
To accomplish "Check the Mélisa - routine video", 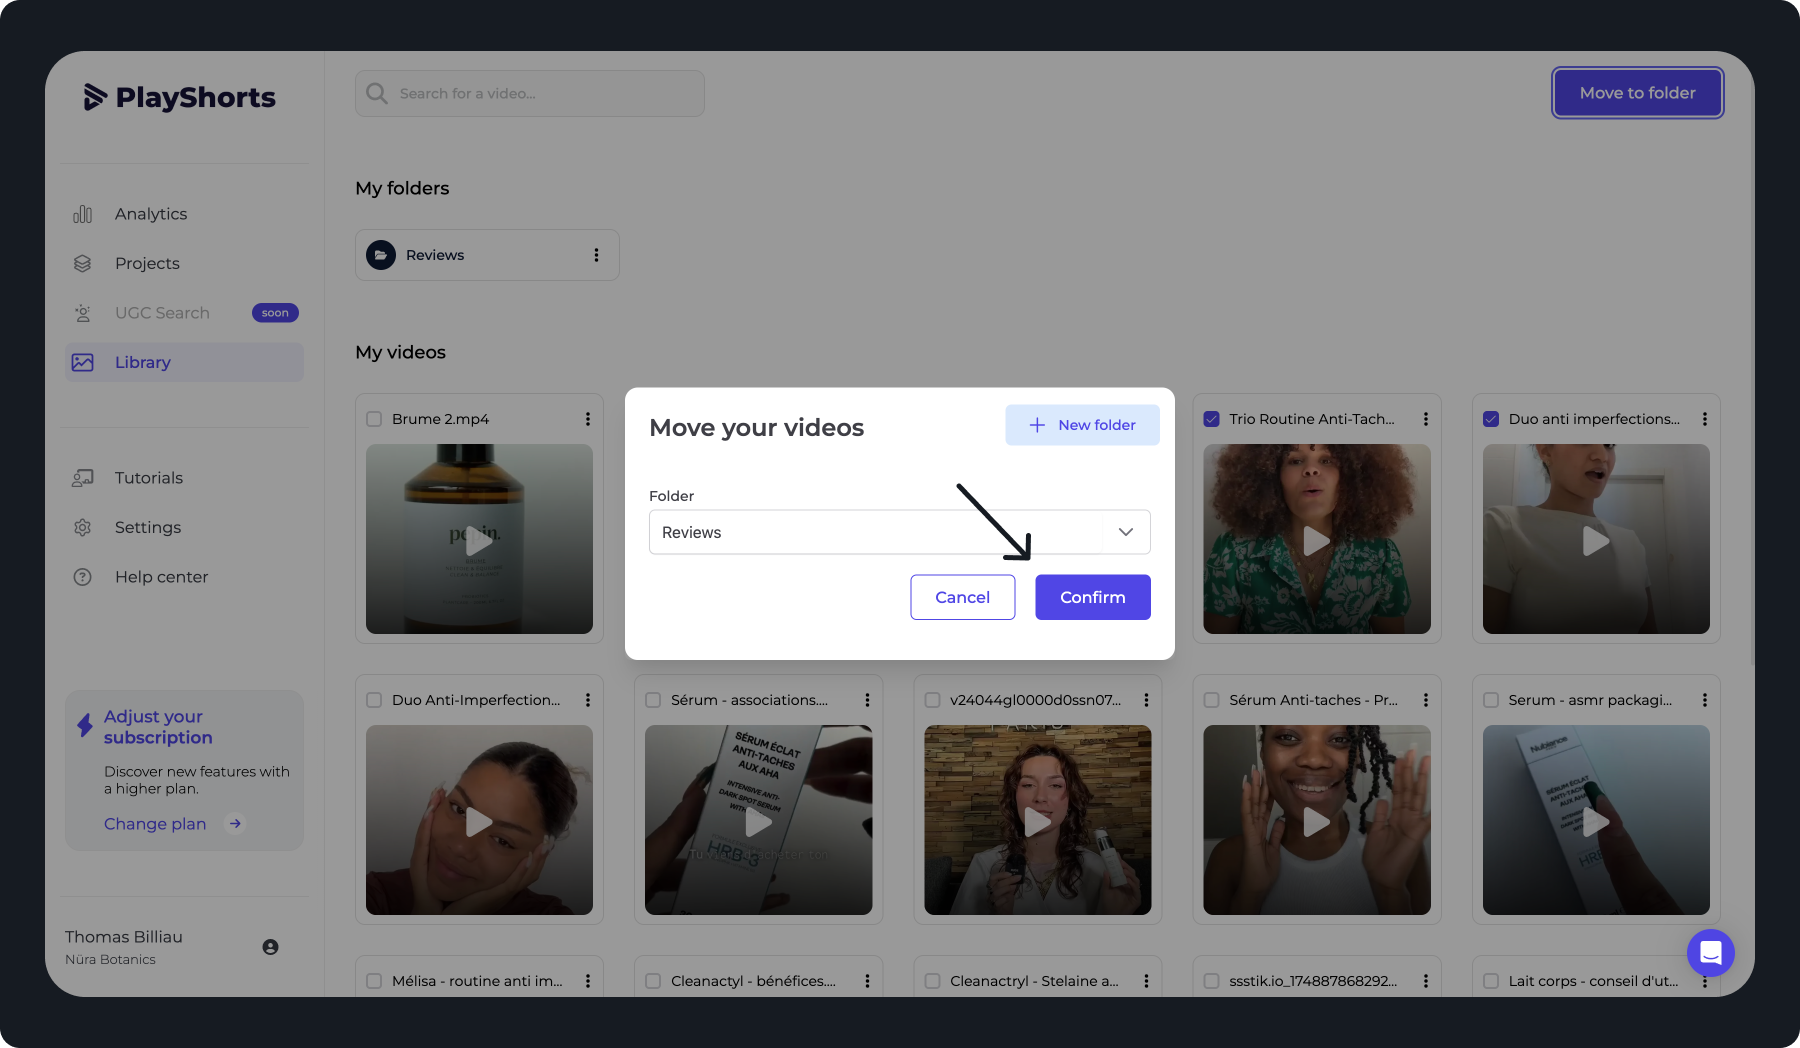I will [374, 981].
